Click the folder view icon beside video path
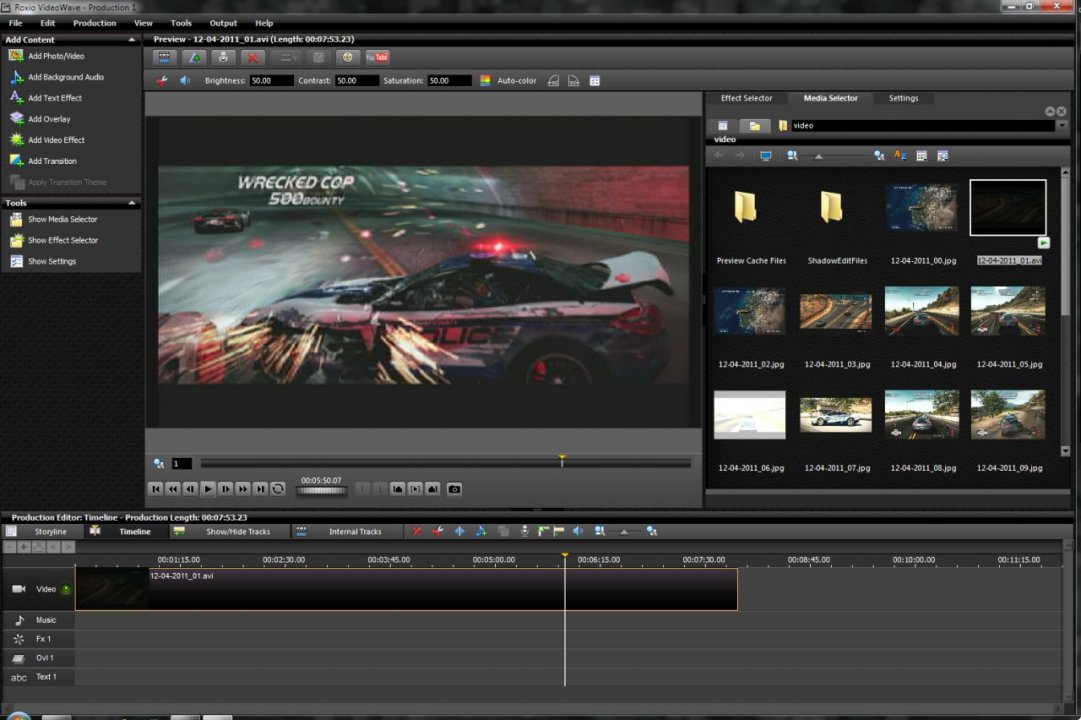1081x720 pixels. (755, 126)
